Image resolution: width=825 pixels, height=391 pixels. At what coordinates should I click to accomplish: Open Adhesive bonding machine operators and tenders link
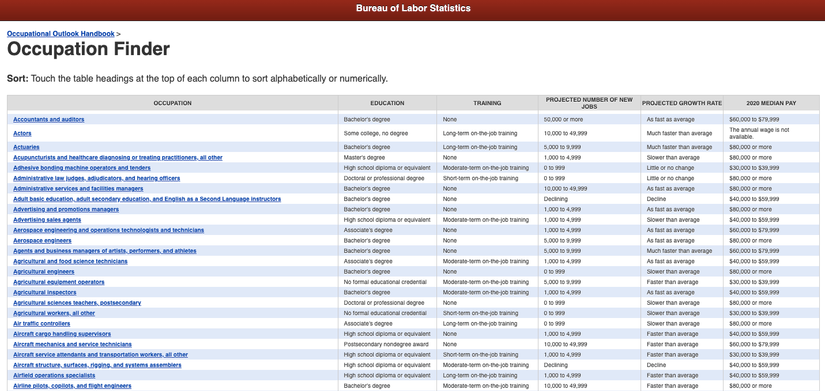82,168
